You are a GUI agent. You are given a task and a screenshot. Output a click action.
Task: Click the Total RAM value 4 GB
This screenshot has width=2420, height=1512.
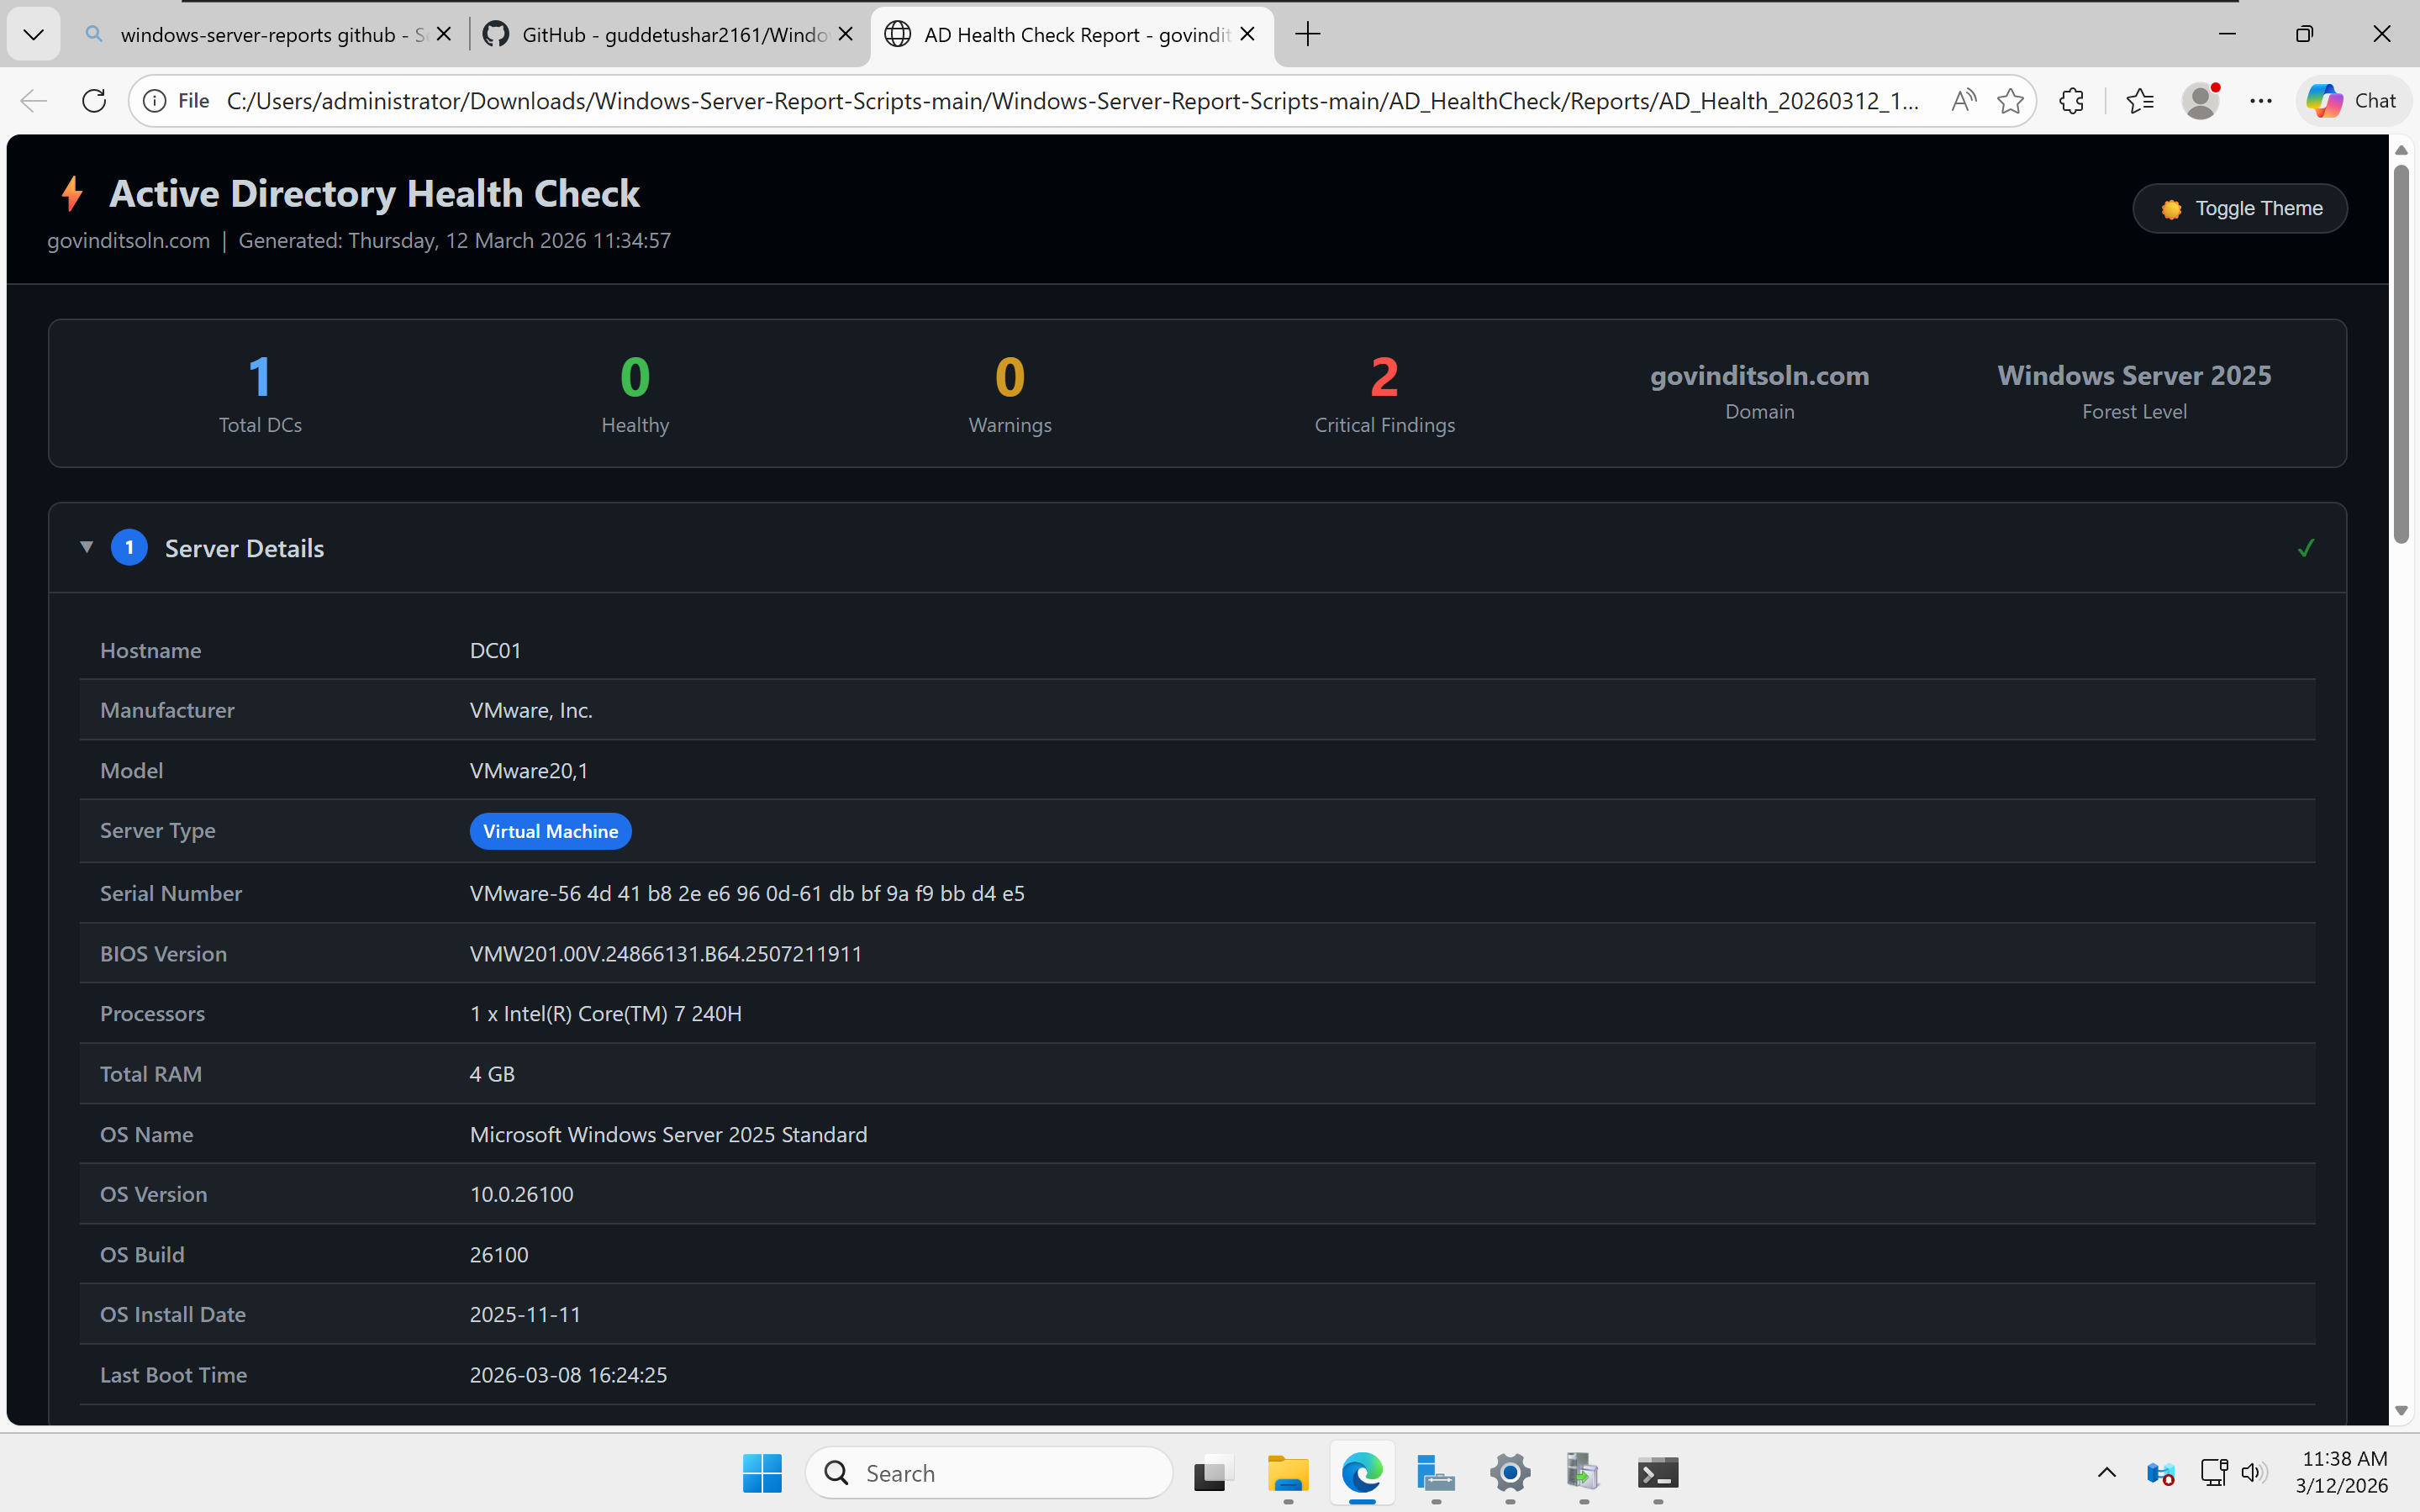(x=492, y=1074)
